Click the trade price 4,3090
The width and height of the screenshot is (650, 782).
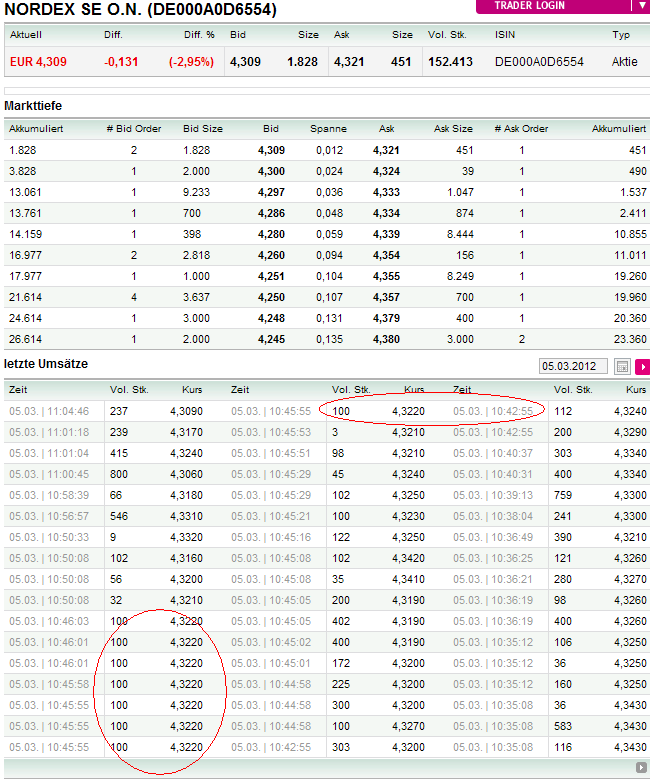click(187, 411)
